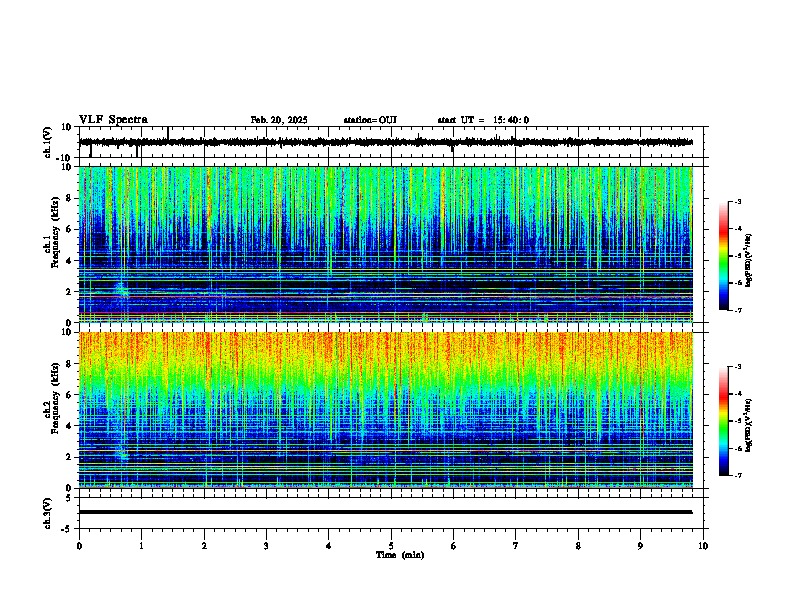
Task: Click the time axis tick label '9'
Action: [x=640, y=546]
